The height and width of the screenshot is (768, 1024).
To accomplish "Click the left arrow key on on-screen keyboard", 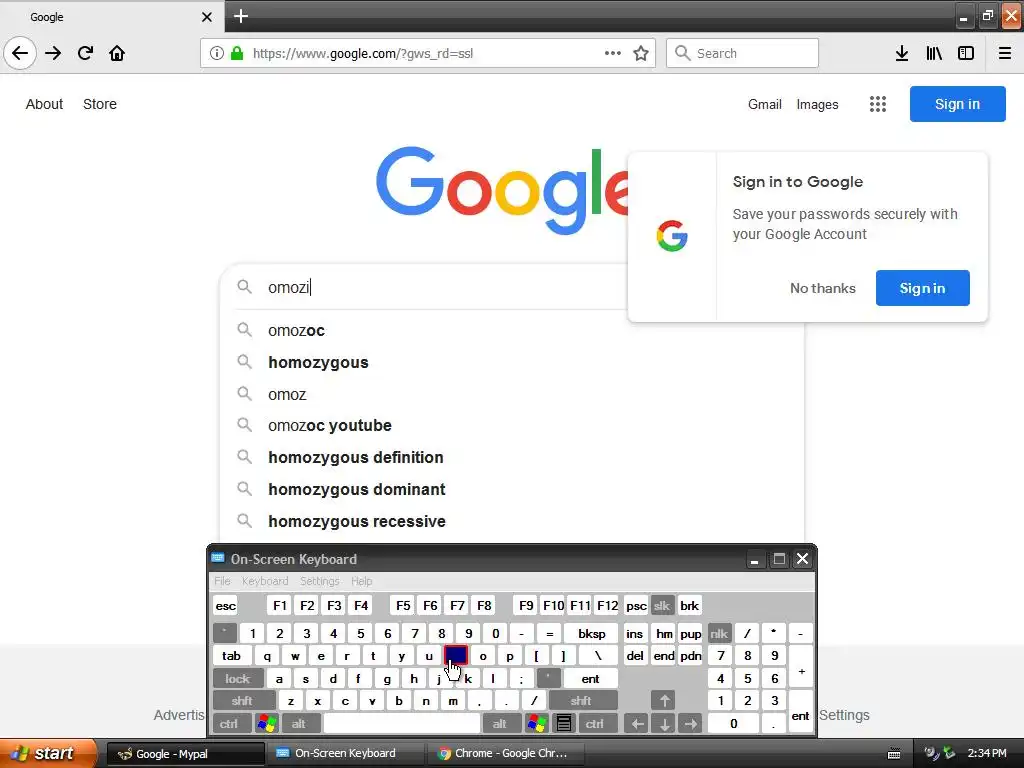I will click(x=637, y=724).
